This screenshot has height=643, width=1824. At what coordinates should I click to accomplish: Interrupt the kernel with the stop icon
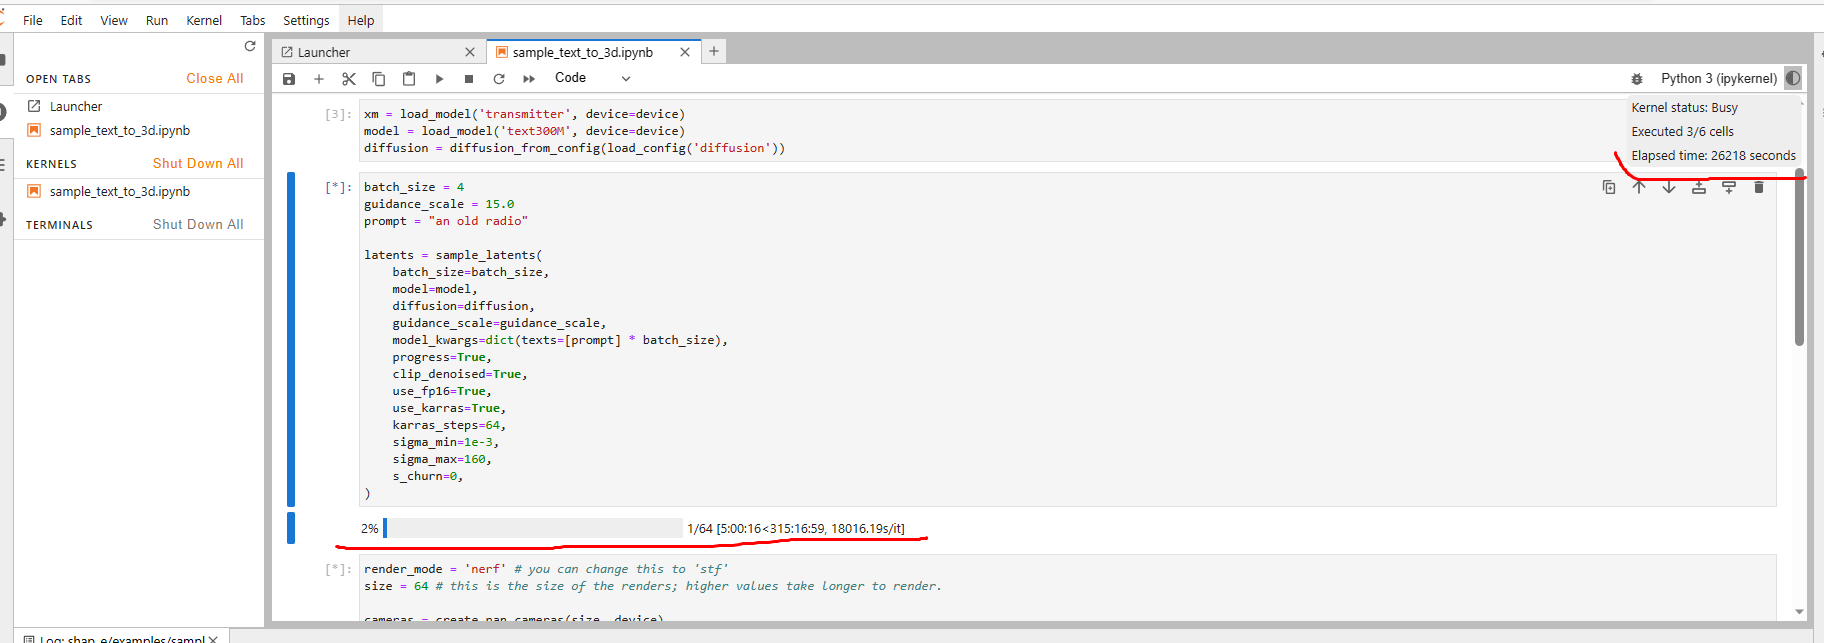tap(469, 79)
